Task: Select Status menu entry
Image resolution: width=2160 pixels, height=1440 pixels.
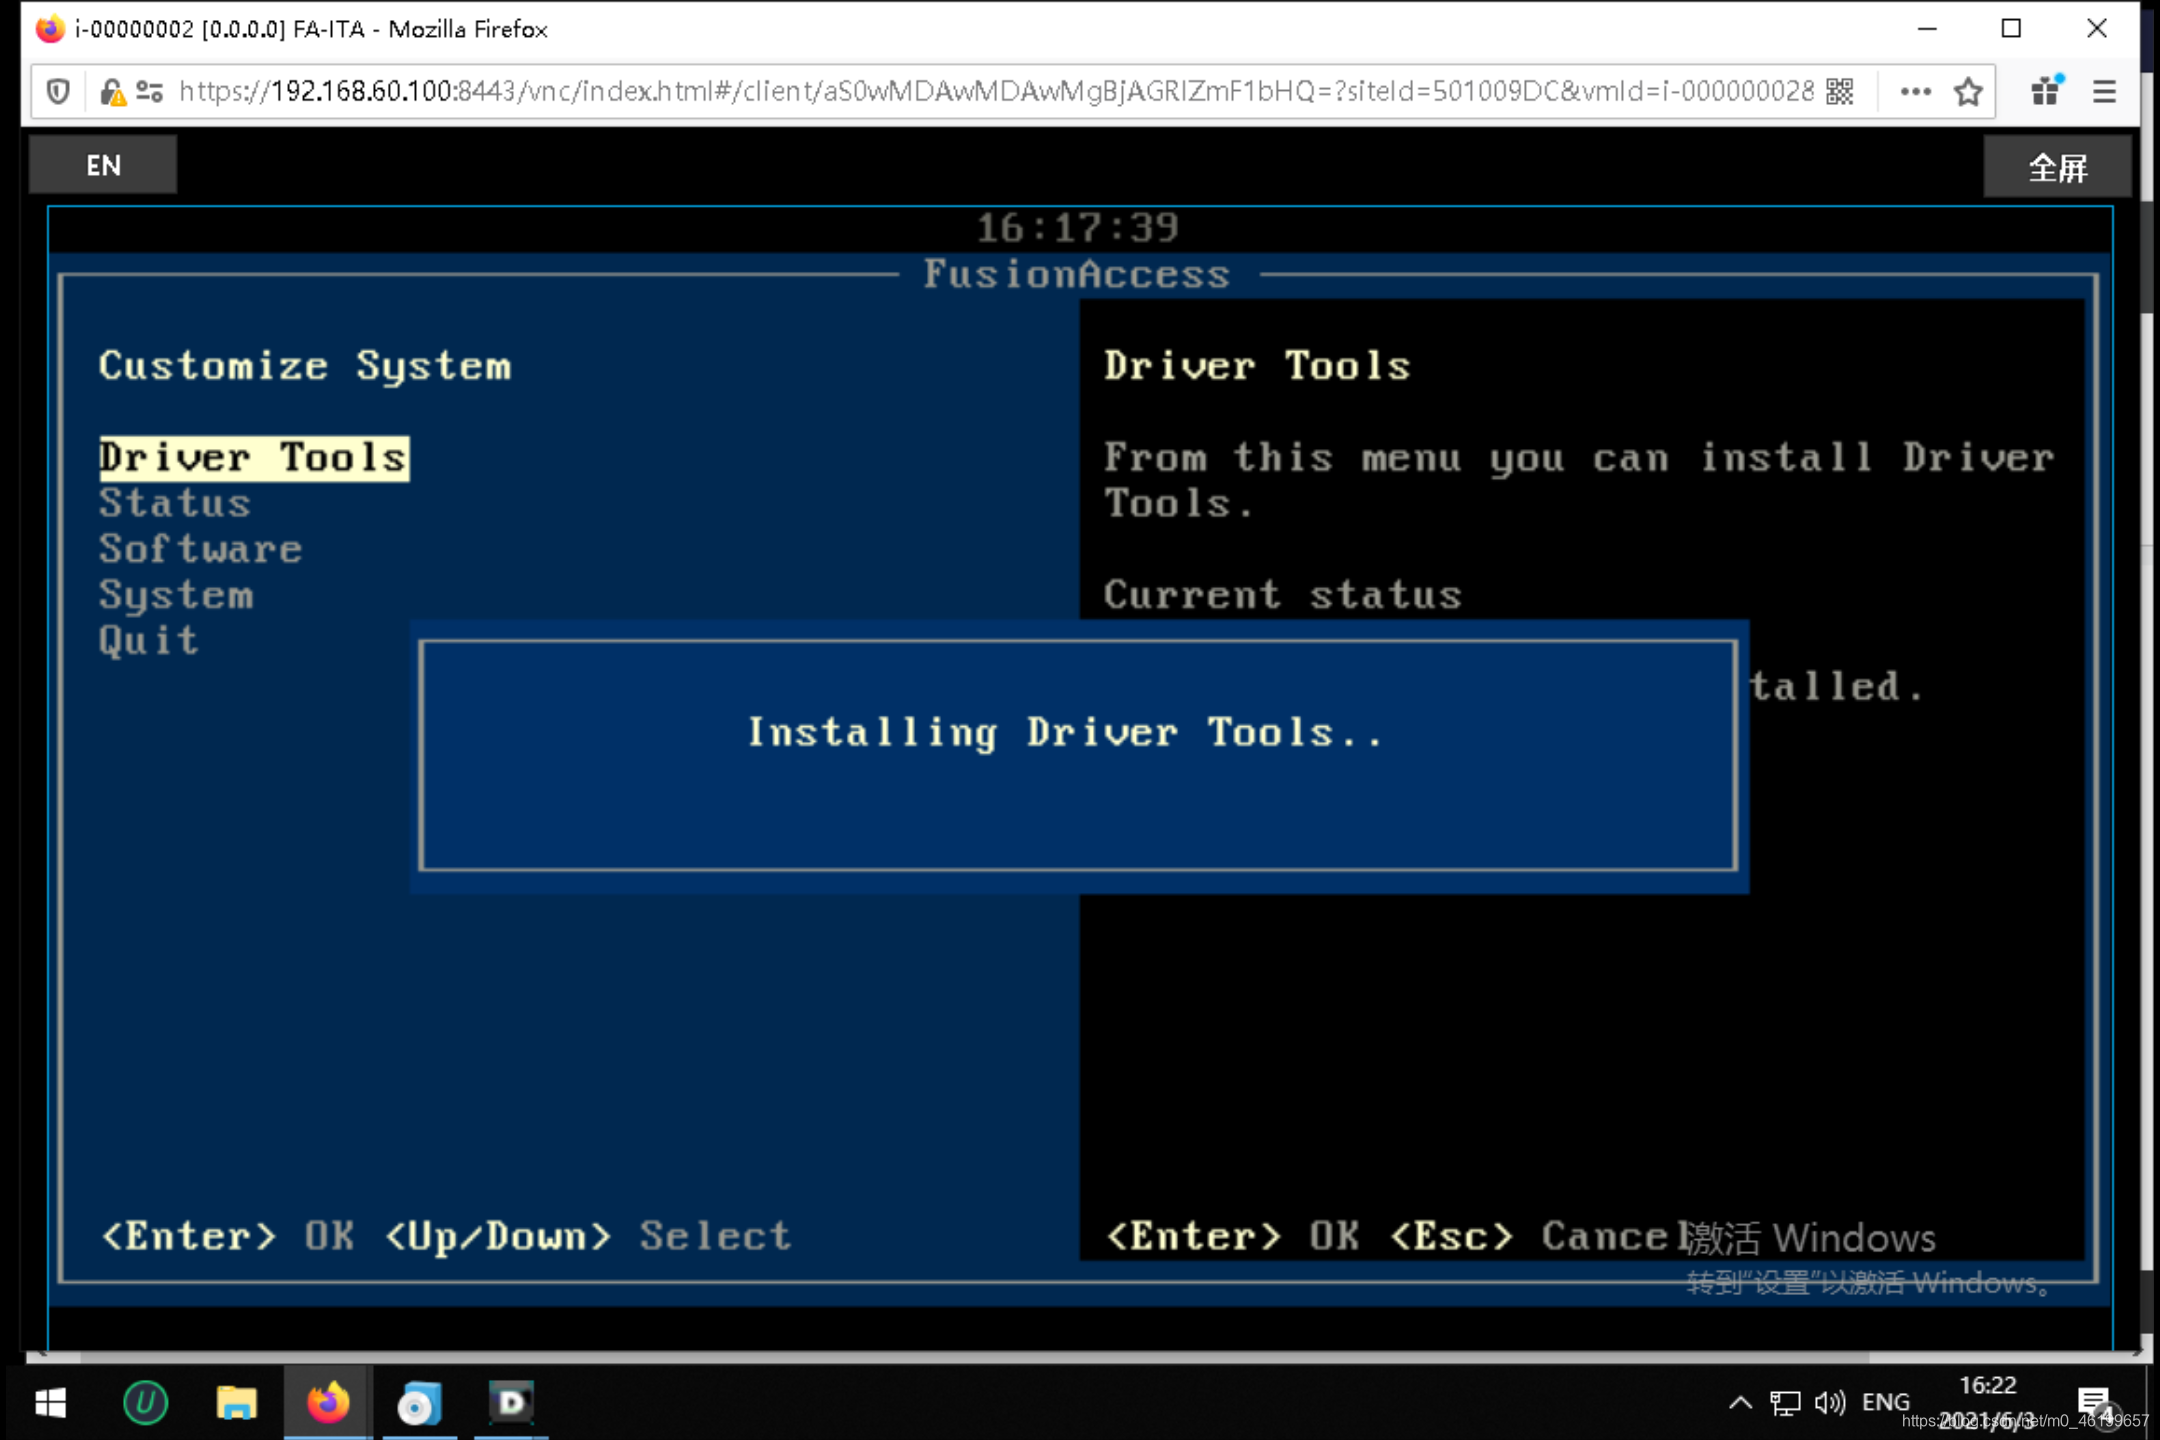Action: [175, 503]
